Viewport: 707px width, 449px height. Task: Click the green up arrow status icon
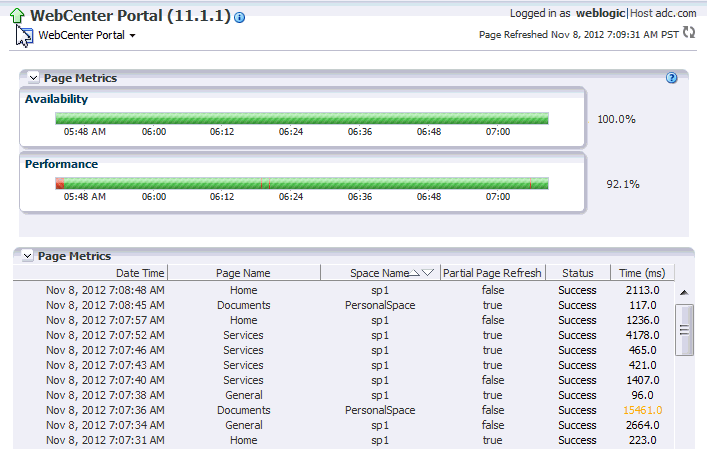(x=17, y=16)
